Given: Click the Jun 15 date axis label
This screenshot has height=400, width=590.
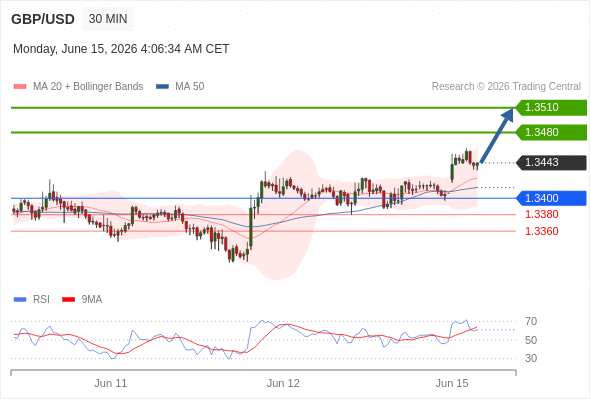Looking at the screenshot, I should (452, 383).
